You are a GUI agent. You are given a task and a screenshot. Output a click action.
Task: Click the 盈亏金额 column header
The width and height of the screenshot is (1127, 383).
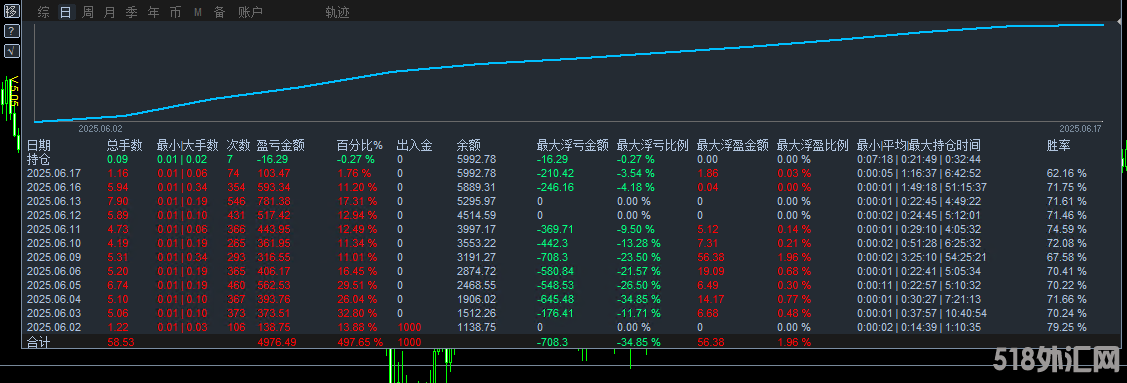tap(281, 145)
